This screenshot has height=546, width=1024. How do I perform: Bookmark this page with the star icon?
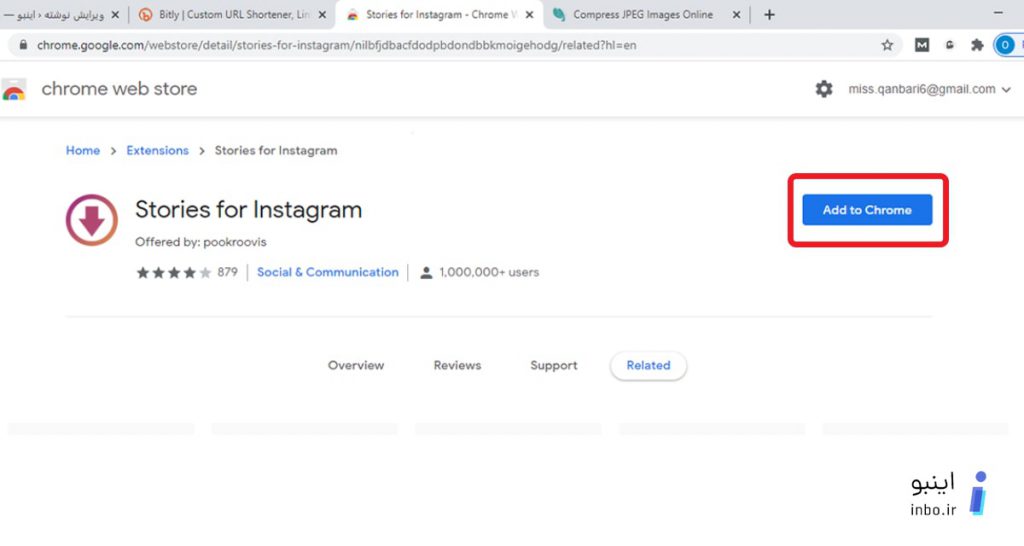coord(887,45)
